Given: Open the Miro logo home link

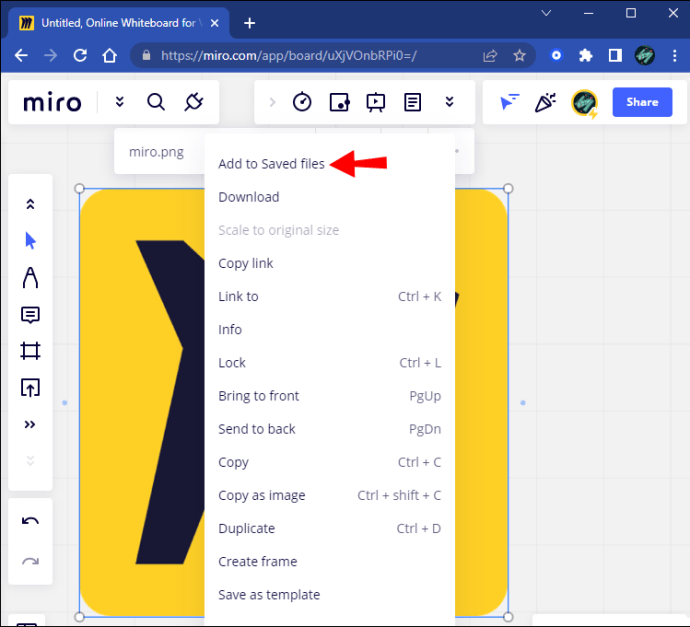Looking at the screenshot, I should 52,103.
